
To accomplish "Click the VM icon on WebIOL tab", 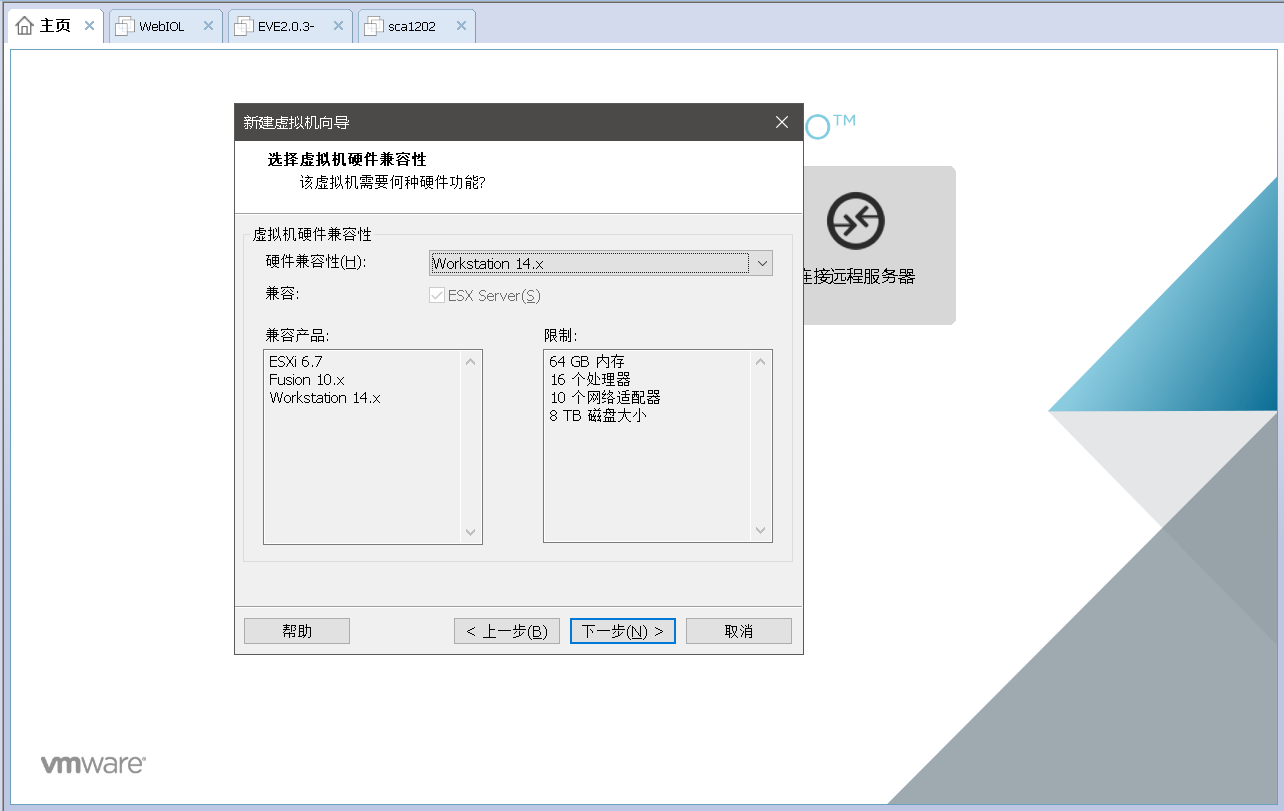I will point(125,27).
